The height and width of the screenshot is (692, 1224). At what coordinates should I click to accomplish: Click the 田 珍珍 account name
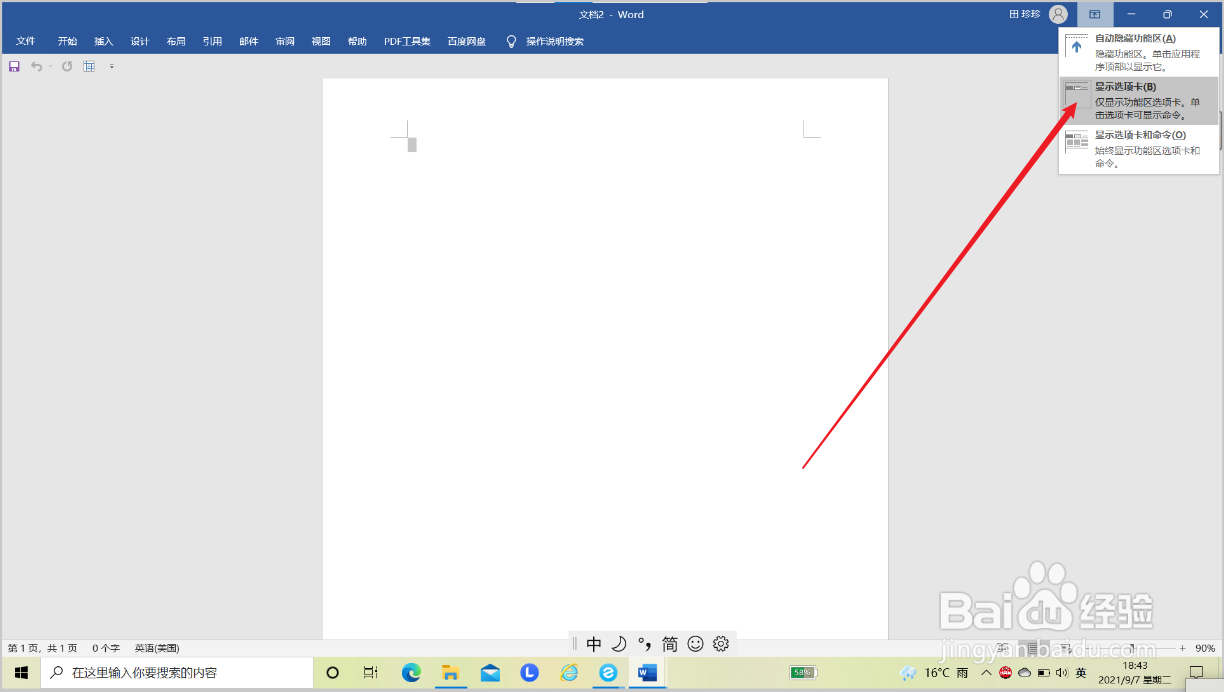(x=1026, y=14)
